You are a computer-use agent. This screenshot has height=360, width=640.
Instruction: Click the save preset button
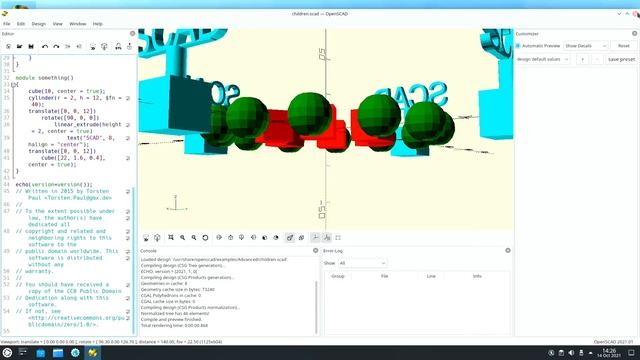point(621,59)
